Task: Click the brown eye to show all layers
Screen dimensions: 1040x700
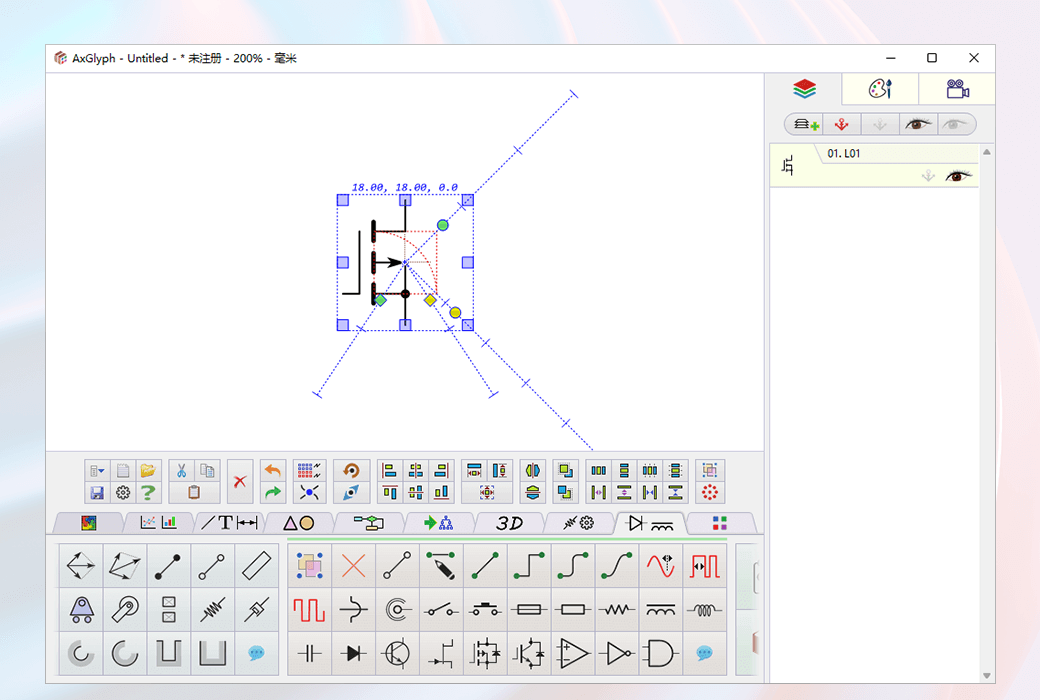Action: pyautogui.click(x=917, y=123)
